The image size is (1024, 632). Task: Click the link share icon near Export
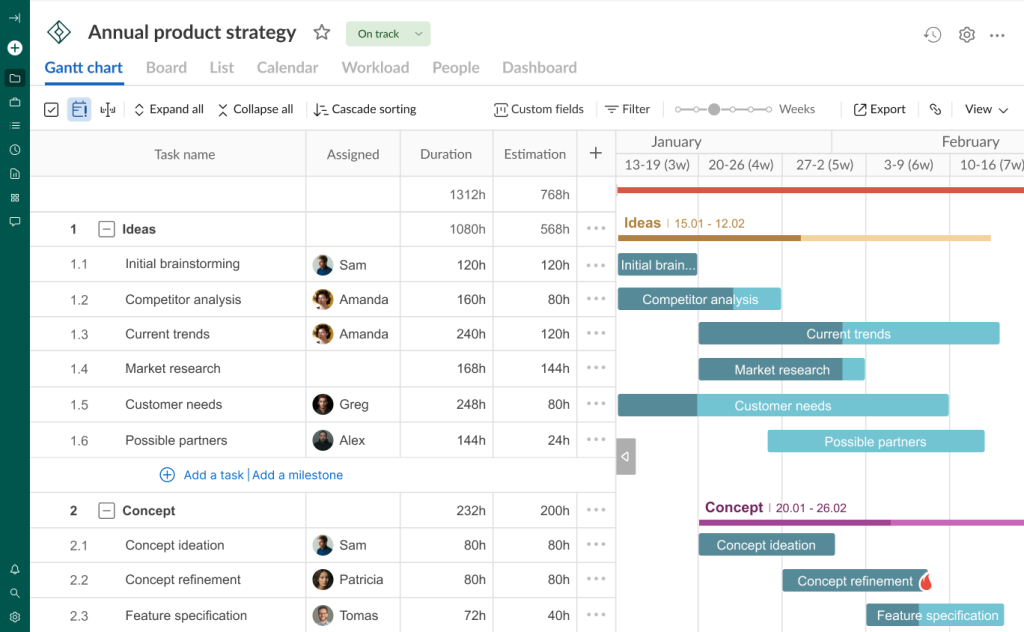point(935,109)
